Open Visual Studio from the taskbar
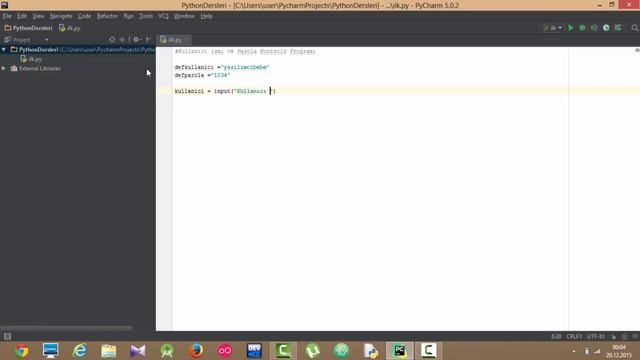Image resolution: width=640 pixels, height=360 pixels. coord(138,351)
